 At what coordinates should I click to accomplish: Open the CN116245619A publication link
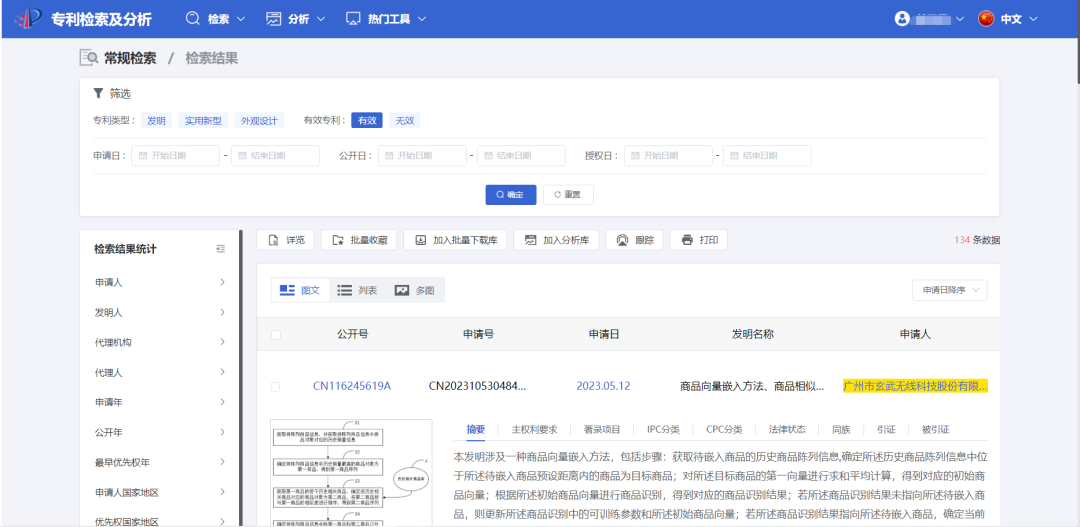352,386
